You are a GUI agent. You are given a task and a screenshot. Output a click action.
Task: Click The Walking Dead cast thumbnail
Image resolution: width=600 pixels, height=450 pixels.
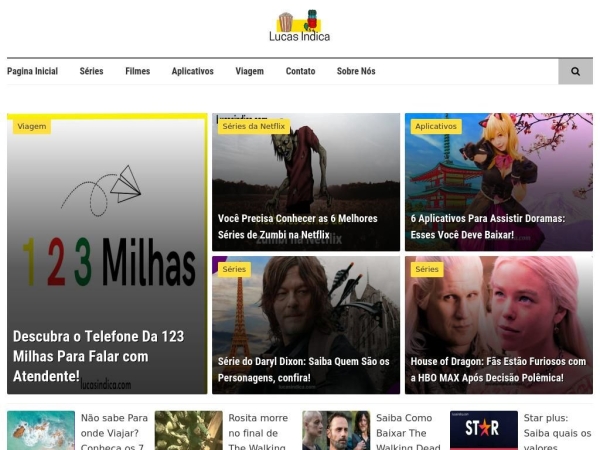(x=336, y=430)
